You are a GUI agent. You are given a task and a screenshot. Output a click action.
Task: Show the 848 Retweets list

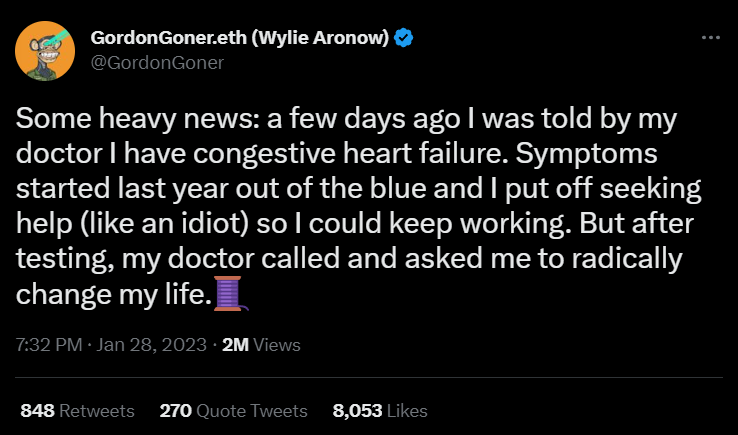pyautogui.click(x=77, y=410)
